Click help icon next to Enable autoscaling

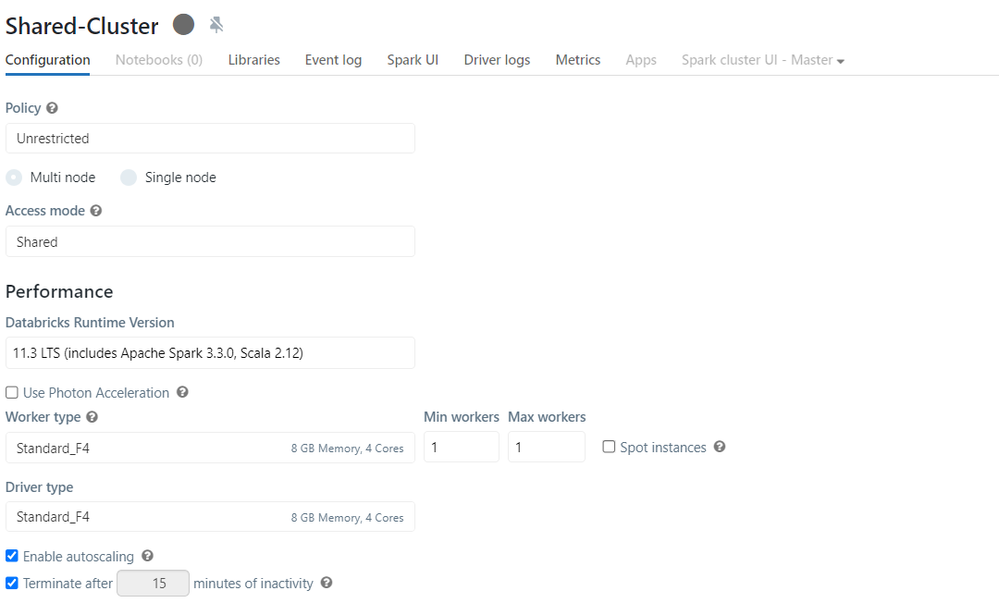[x=147, y=556]
